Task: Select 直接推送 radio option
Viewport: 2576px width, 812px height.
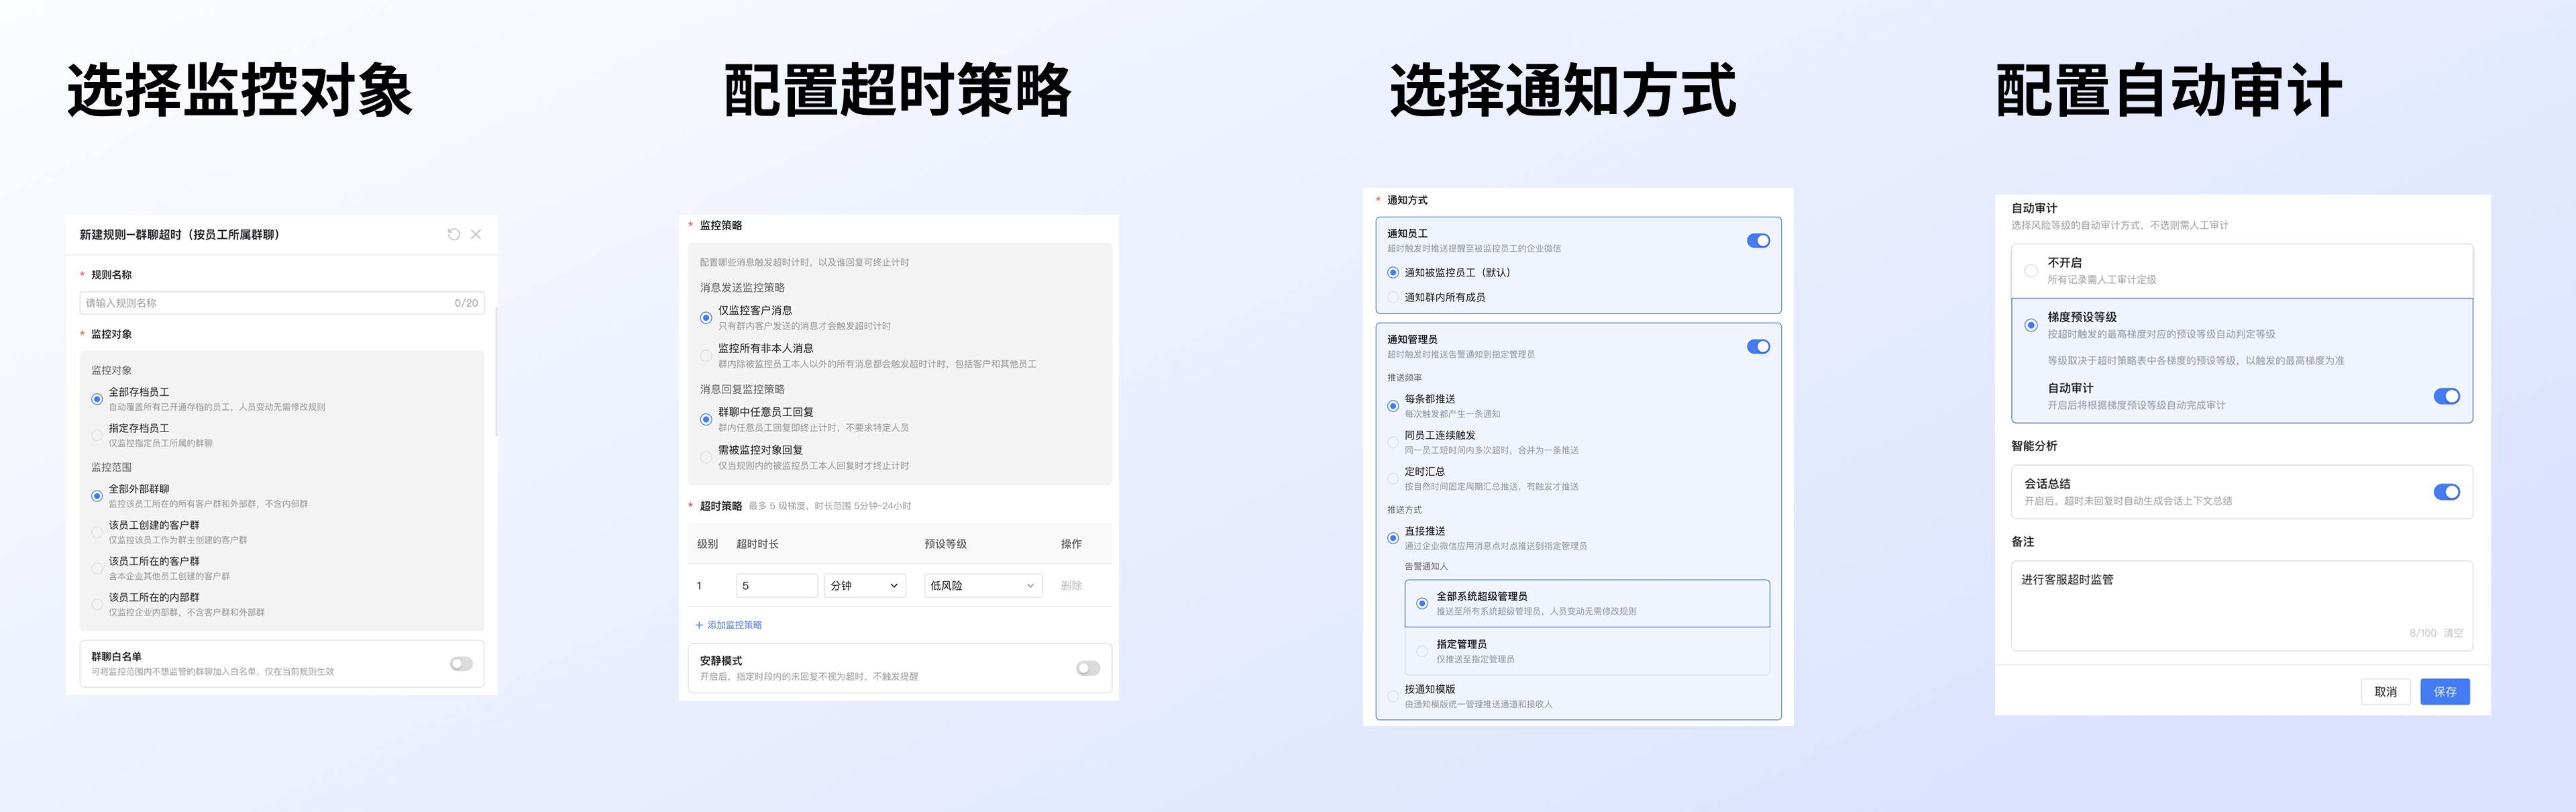Action: [x=1393, y=538]
